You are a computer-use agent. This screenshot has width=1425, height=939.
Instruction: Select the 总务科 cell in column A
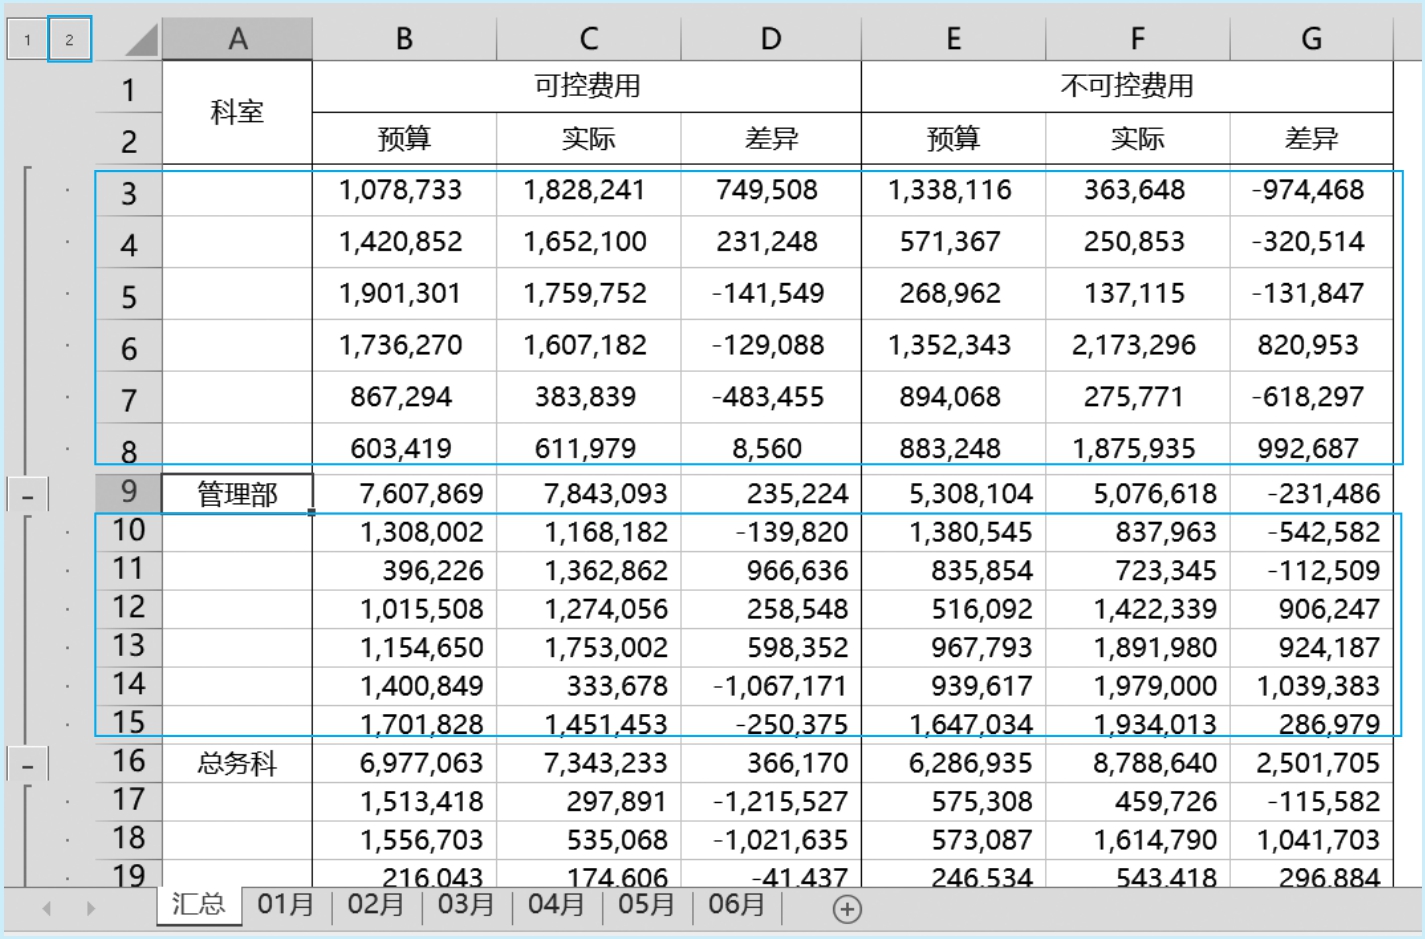pyautogui.click(x=237, y=764)
